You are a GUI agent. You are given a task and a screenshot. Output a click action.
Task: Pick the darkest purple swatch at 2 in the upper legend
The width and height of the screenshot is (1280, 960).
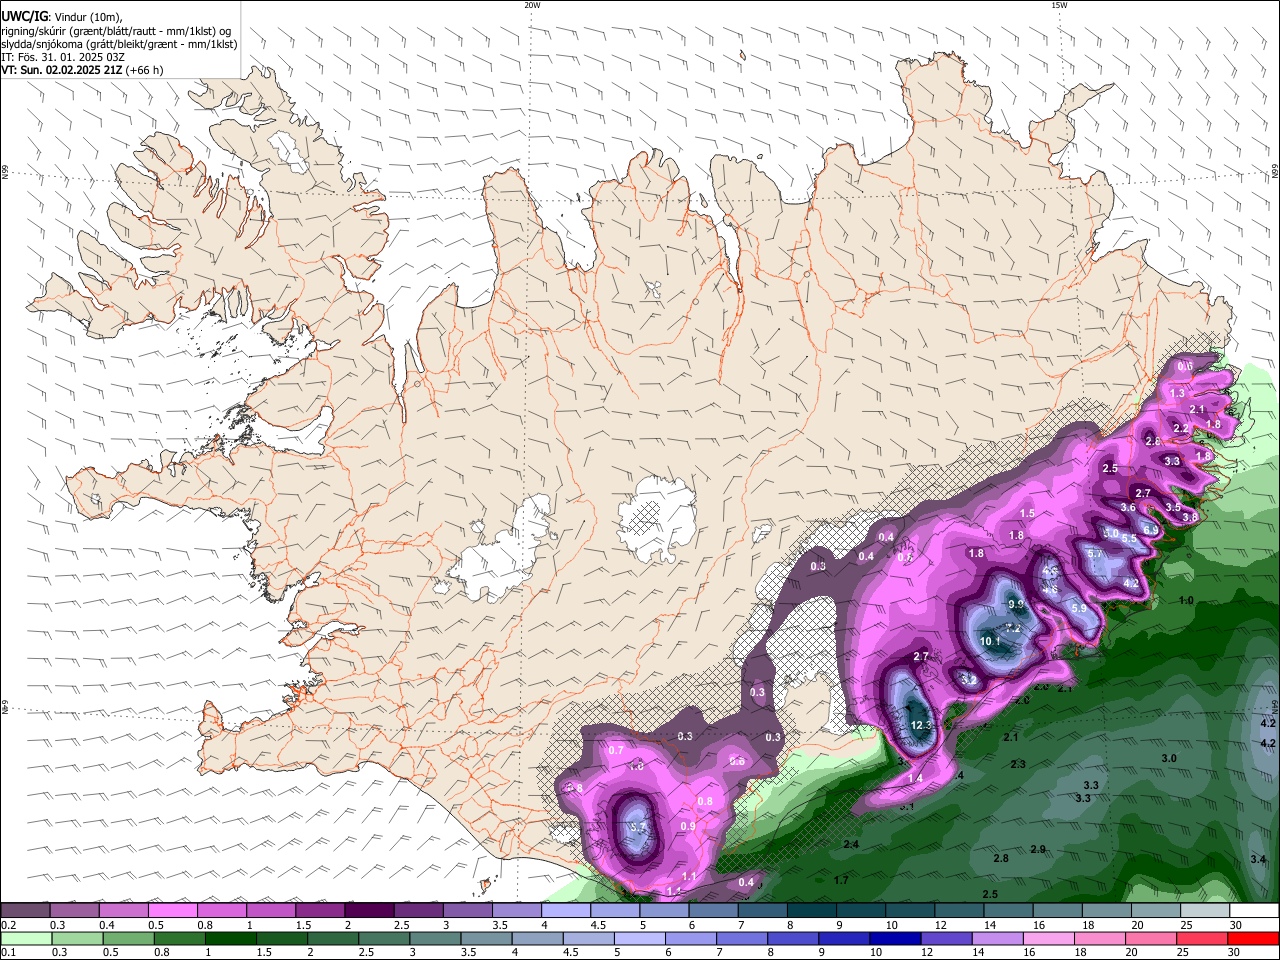(368, 910)
